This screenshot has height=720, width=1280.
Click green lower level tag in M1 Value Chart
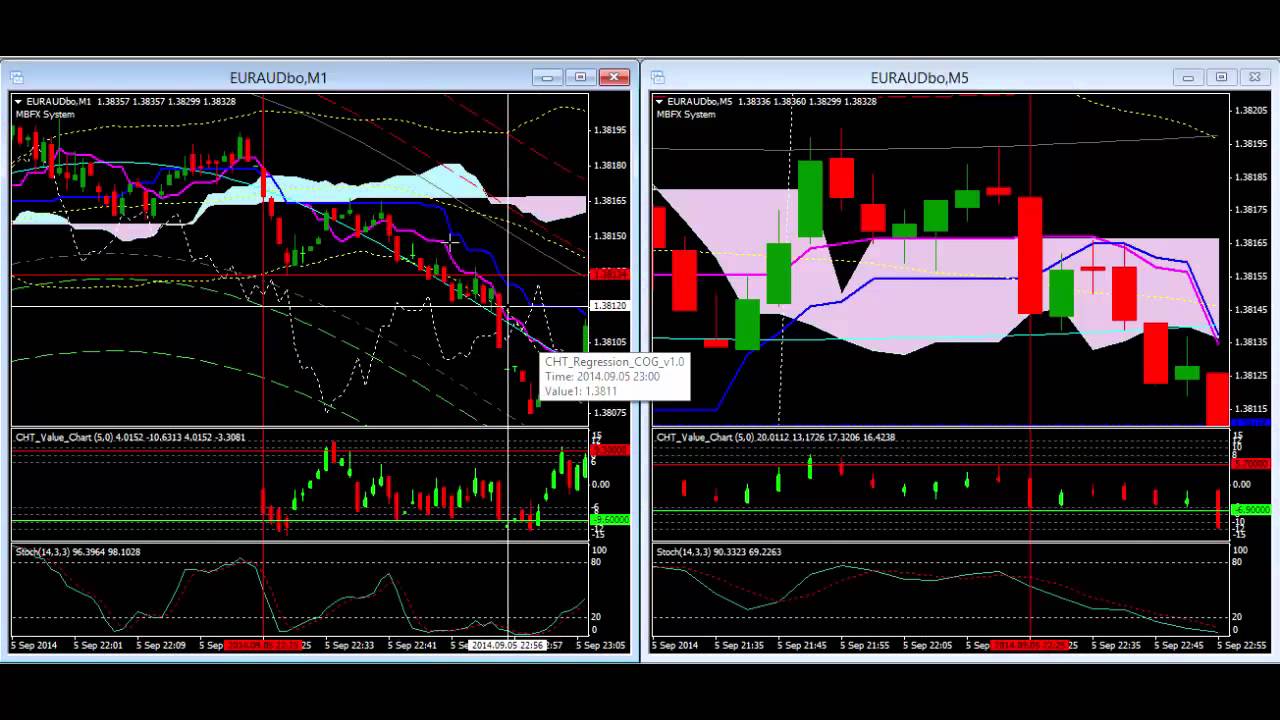tap(610, 520)
